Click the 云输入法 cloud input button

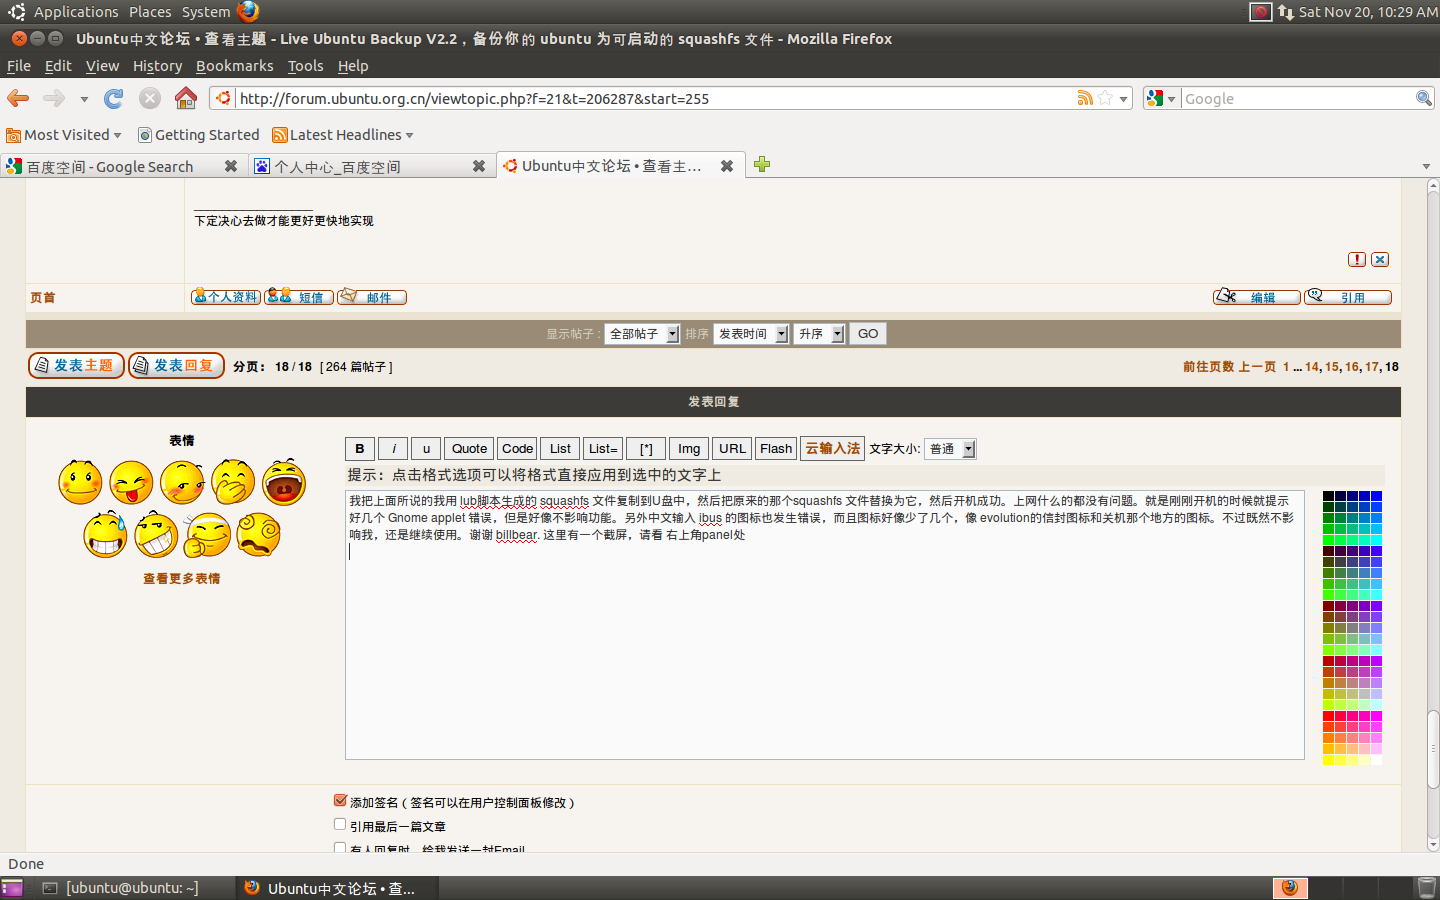click(x=832, y=449)
